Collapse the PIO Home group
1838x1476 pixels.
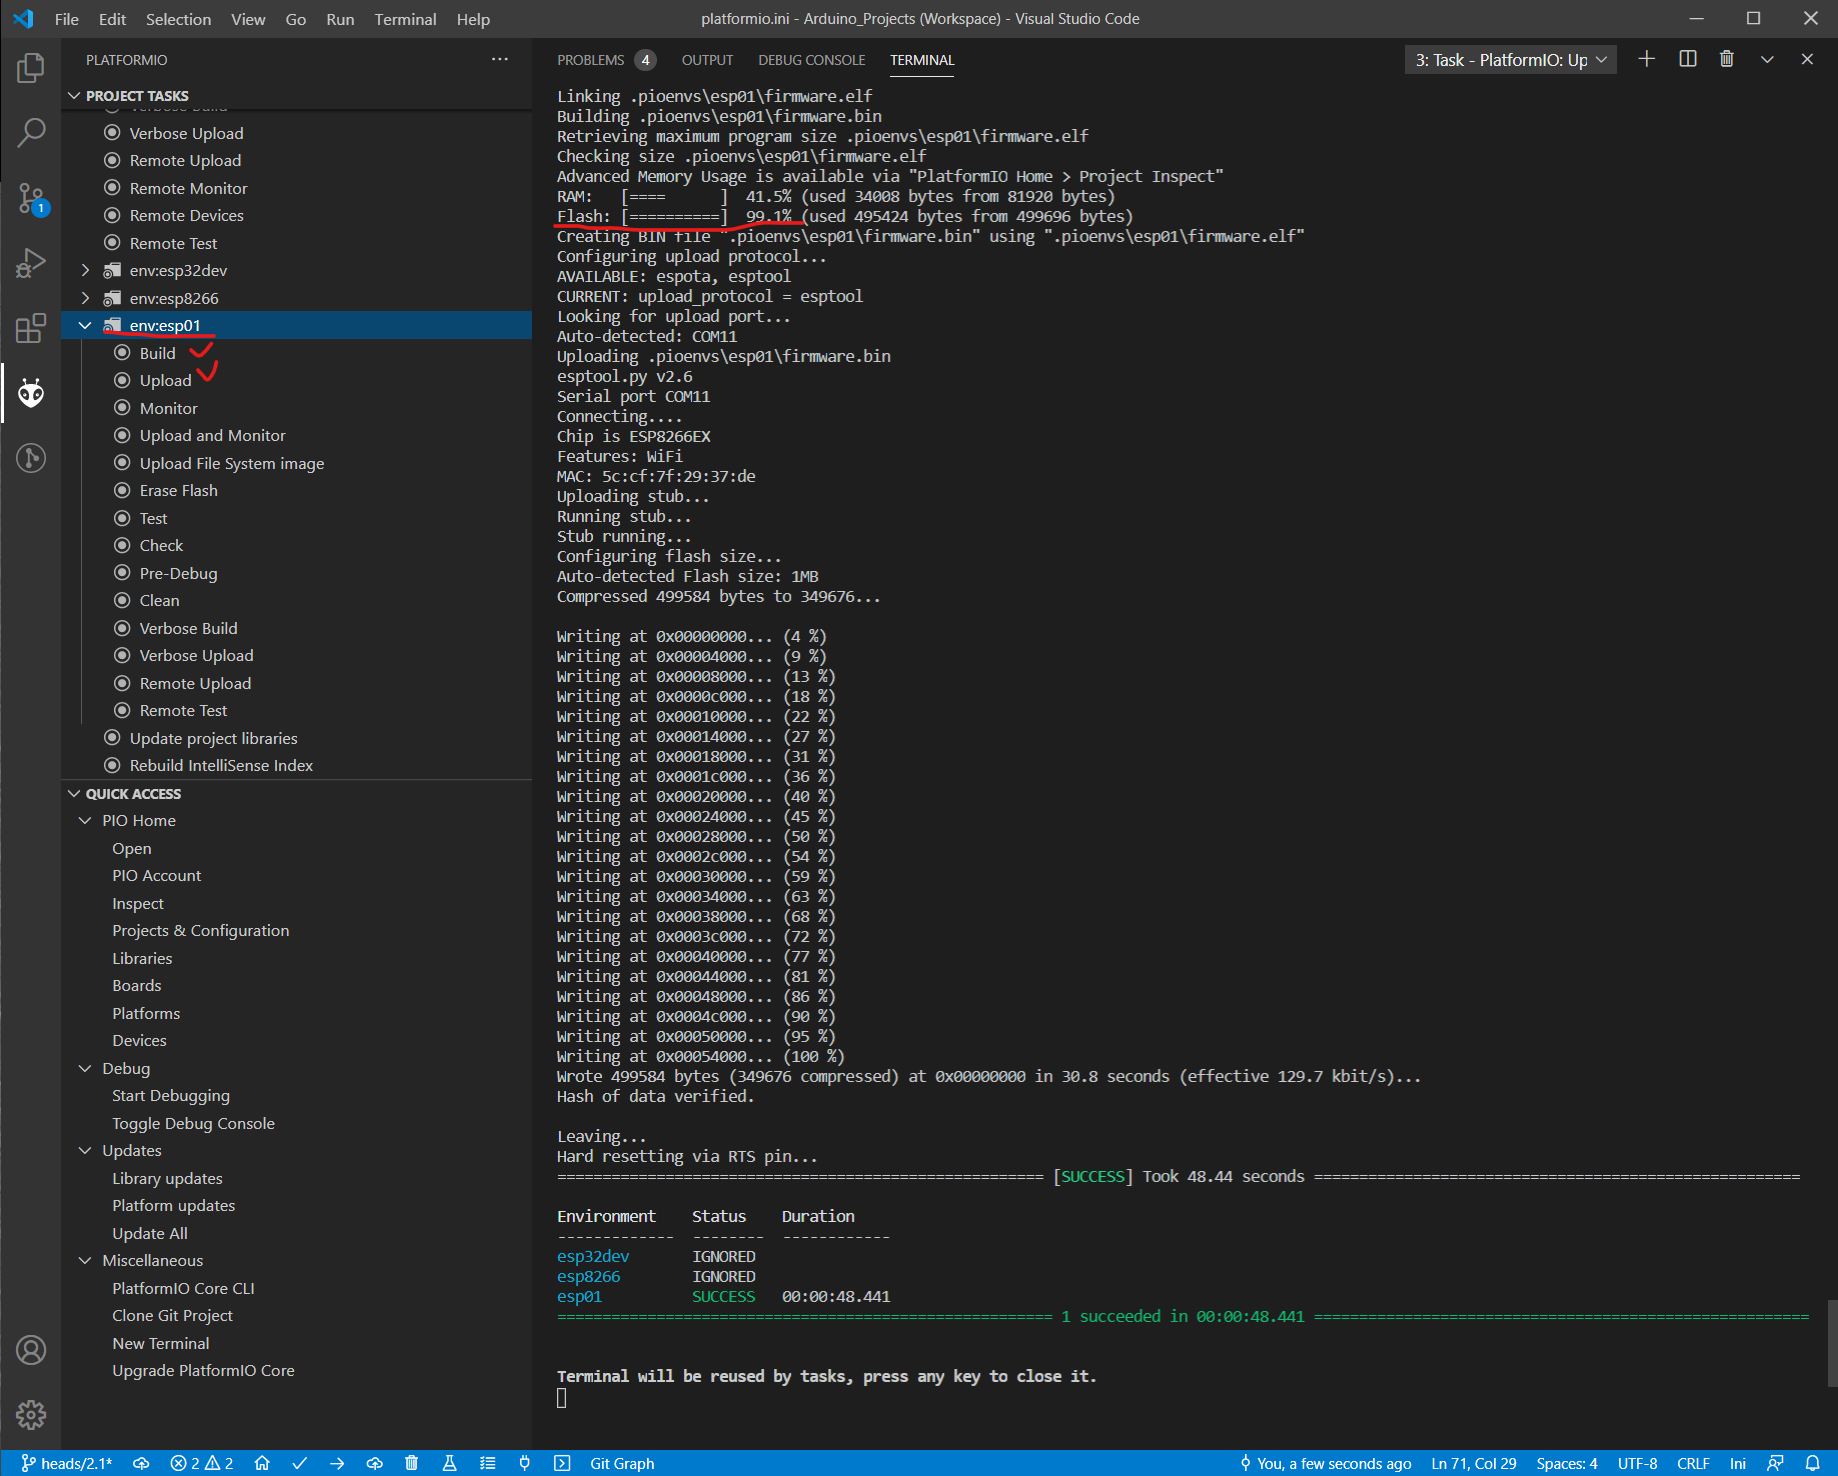85,820
